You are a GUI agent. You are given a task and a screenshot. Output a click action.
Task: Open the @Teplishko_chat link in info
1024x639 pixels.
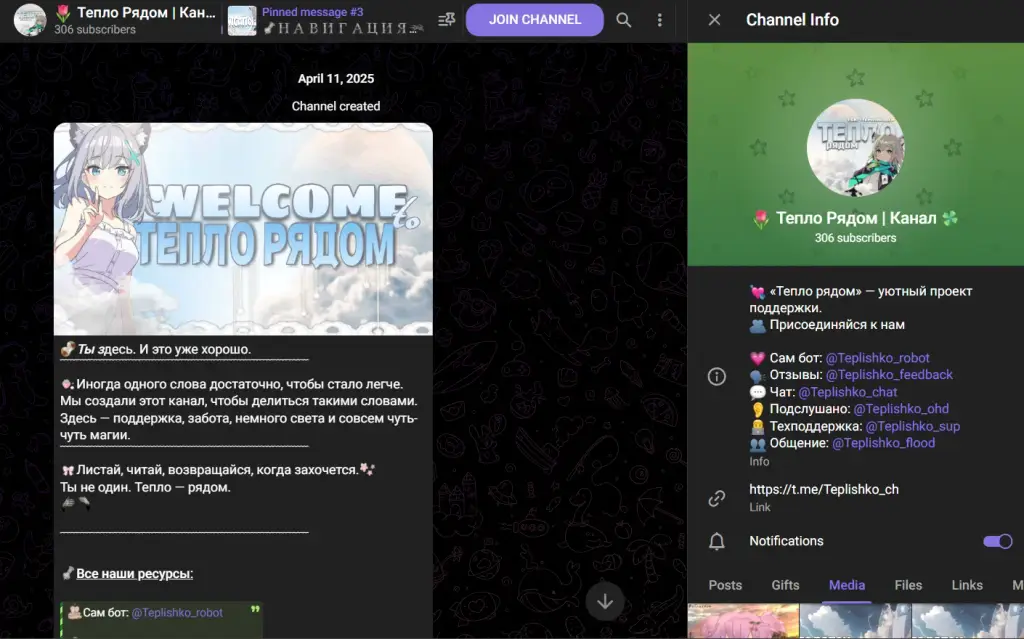click(x=848, y=392)
